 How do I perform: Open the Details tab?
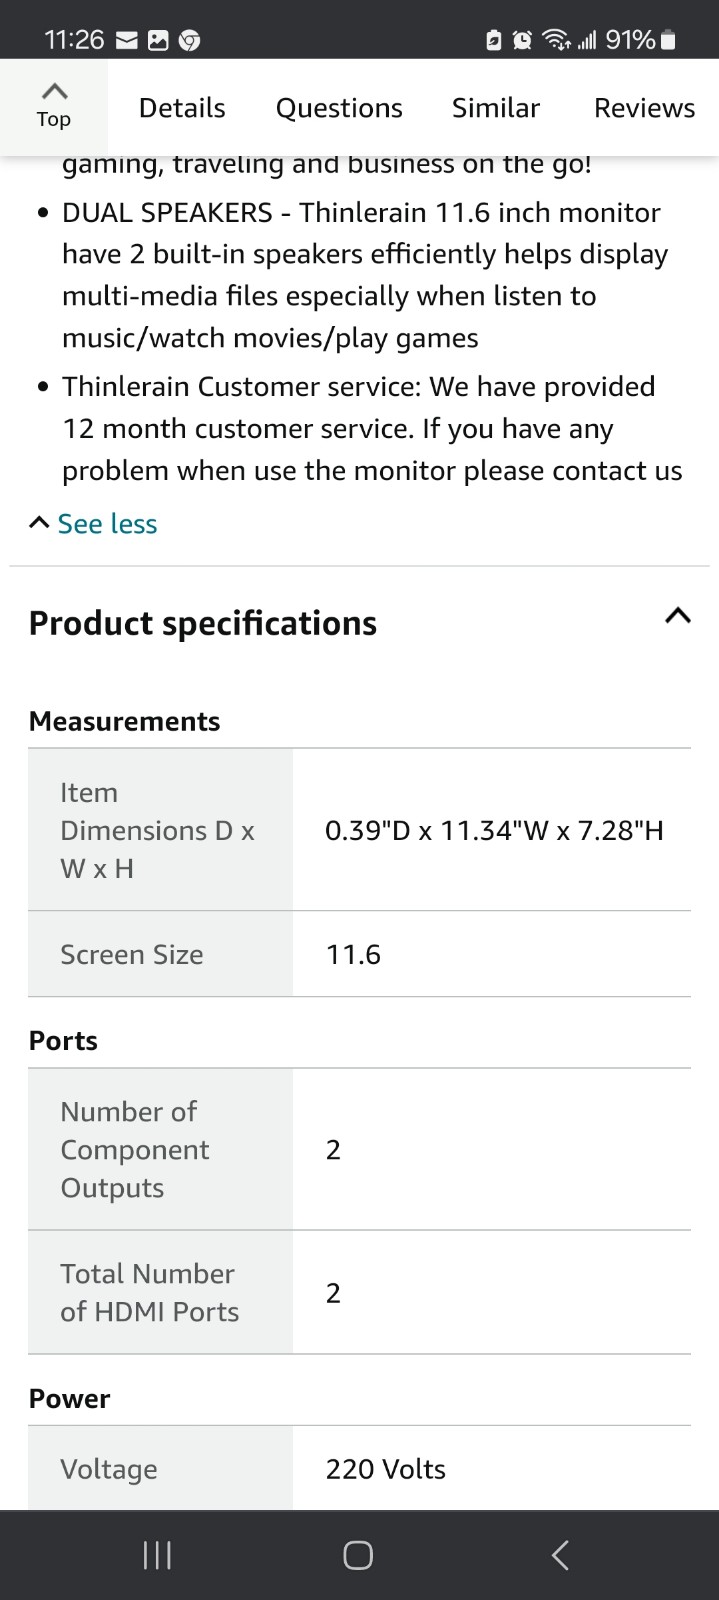182,108
